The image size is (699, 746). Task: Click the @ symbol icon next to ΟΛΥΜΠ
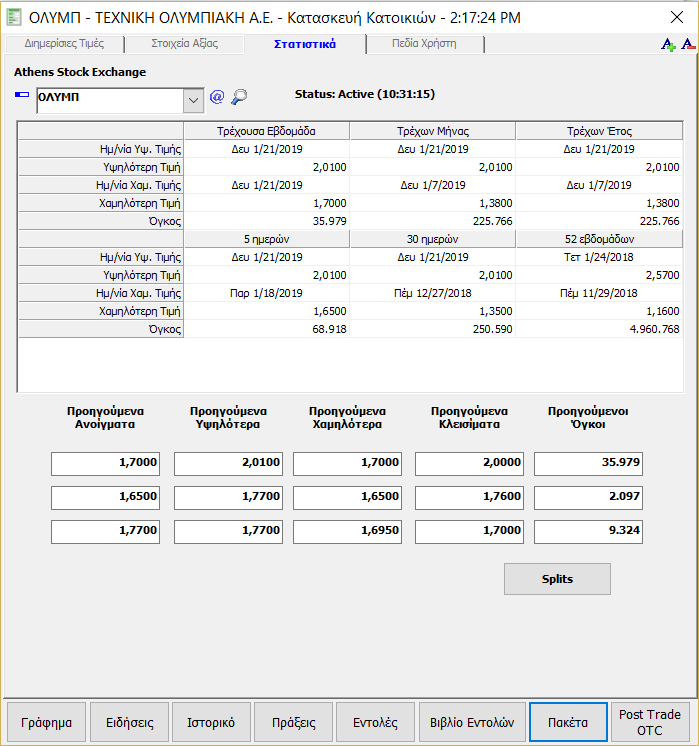click(x=217, y=97)
